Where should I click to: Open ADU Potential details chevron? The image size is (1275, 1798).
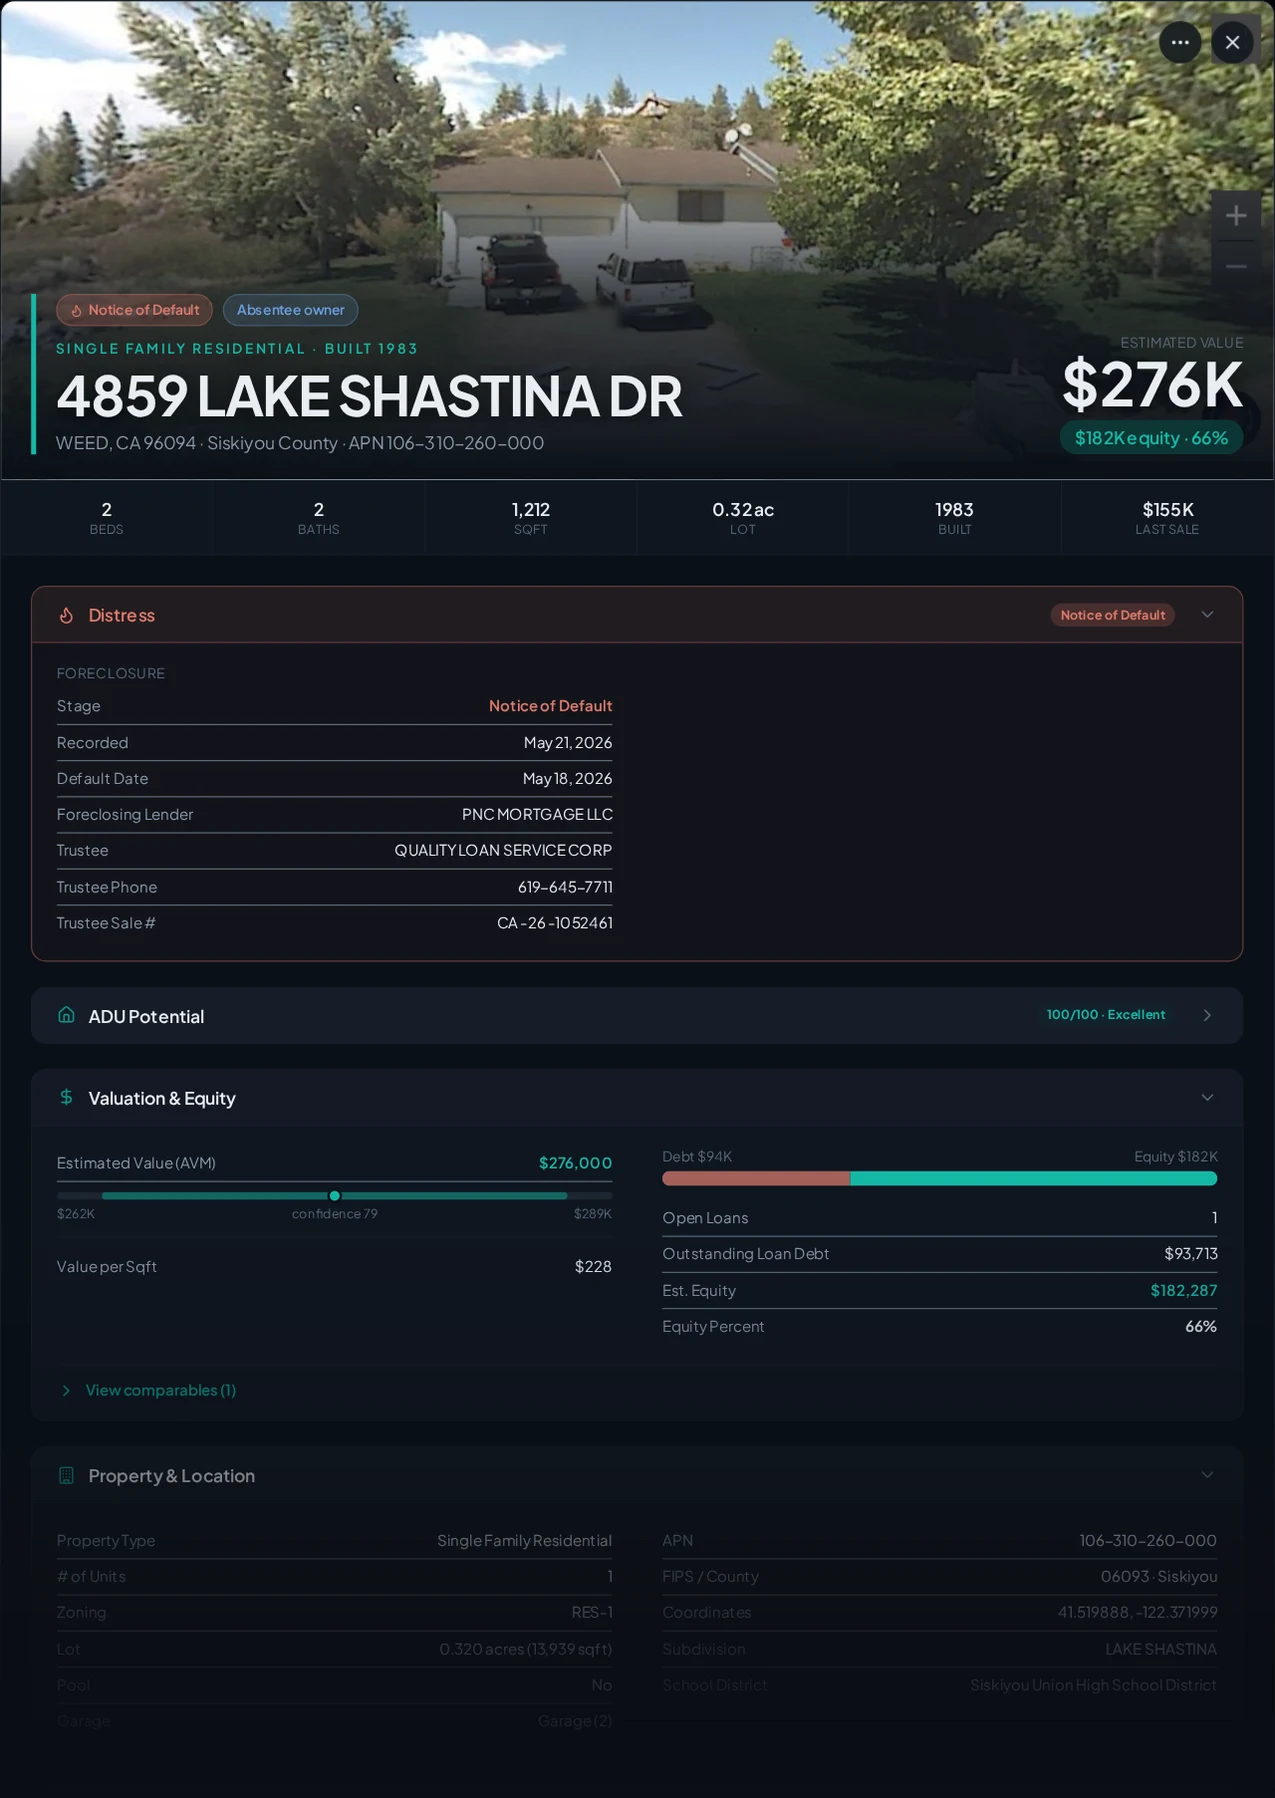pos(1207,1015)
